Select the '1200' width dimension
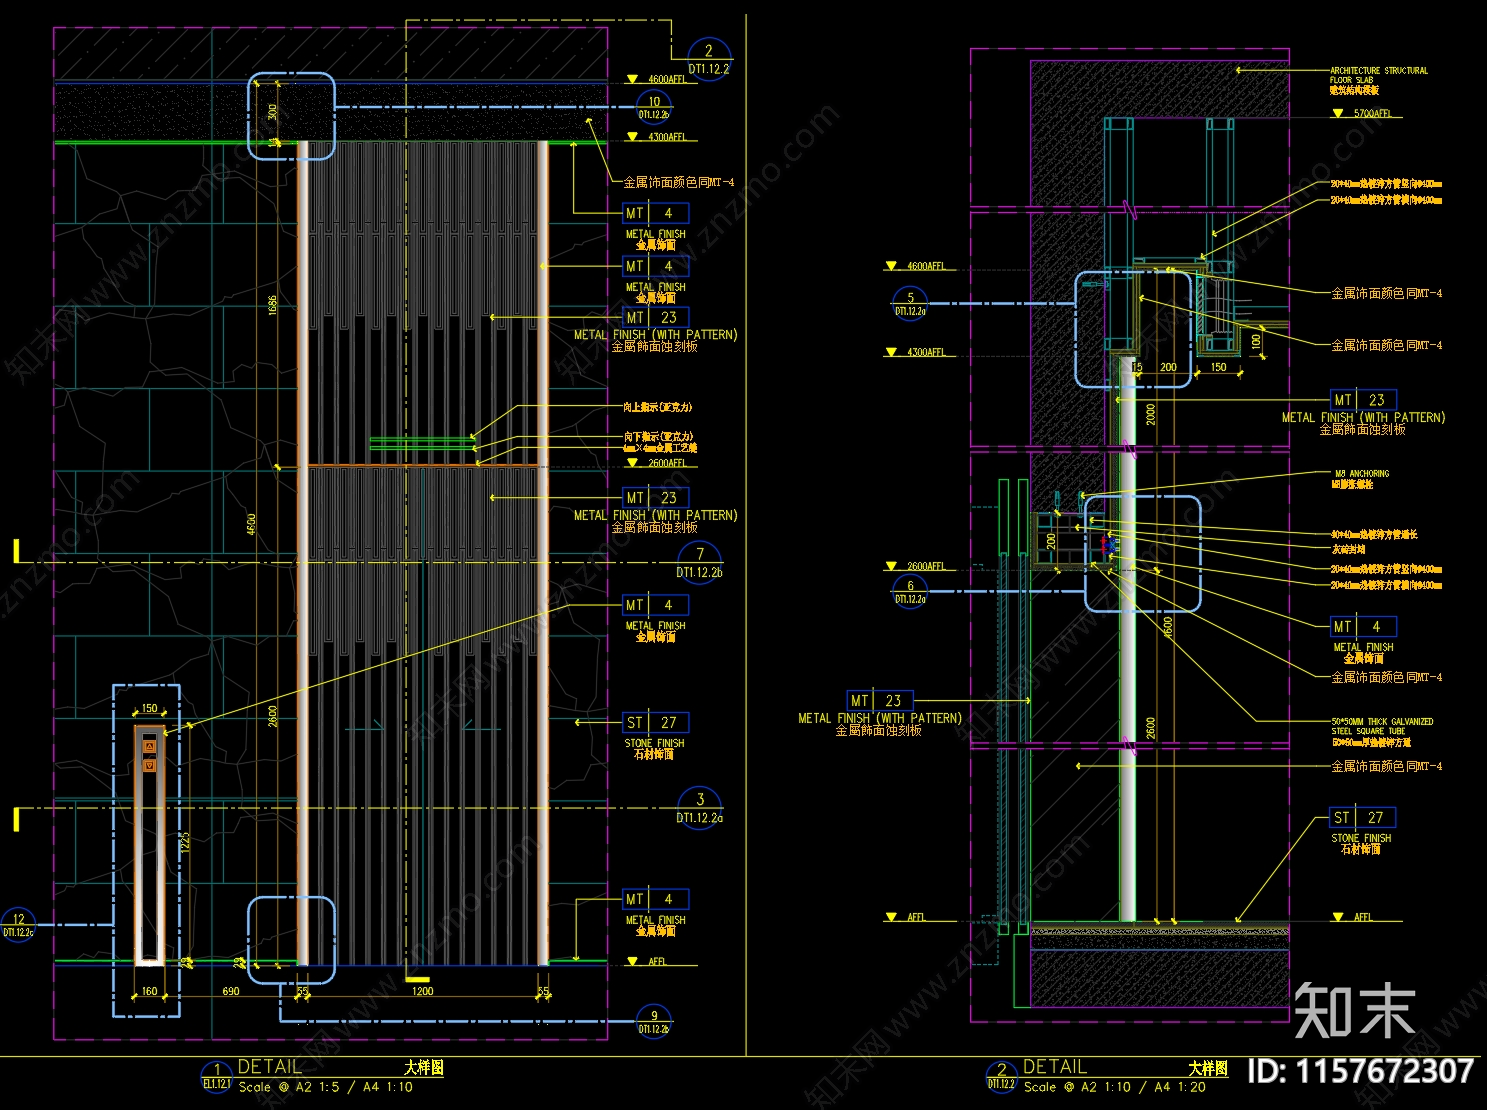The height and width of the screenshot is (1110, 1487). [423, 991]
